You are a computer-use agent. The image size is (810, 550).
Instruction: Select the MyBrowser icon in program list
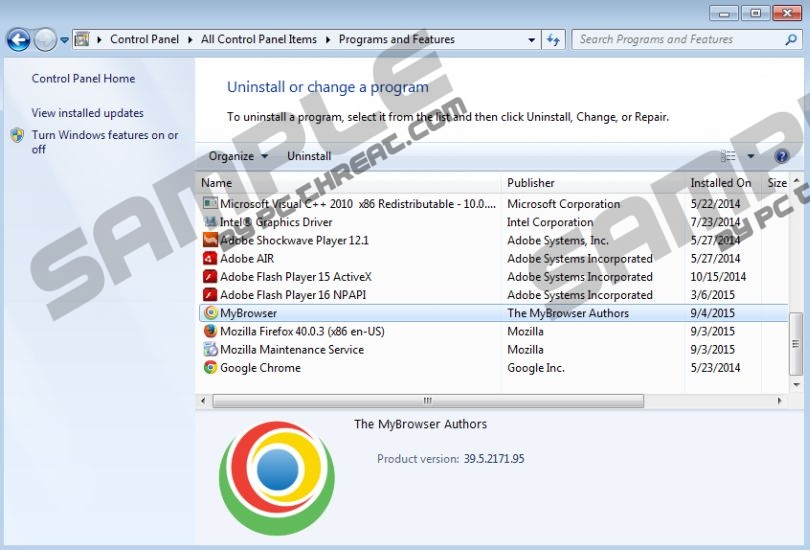tap(210, 313)
